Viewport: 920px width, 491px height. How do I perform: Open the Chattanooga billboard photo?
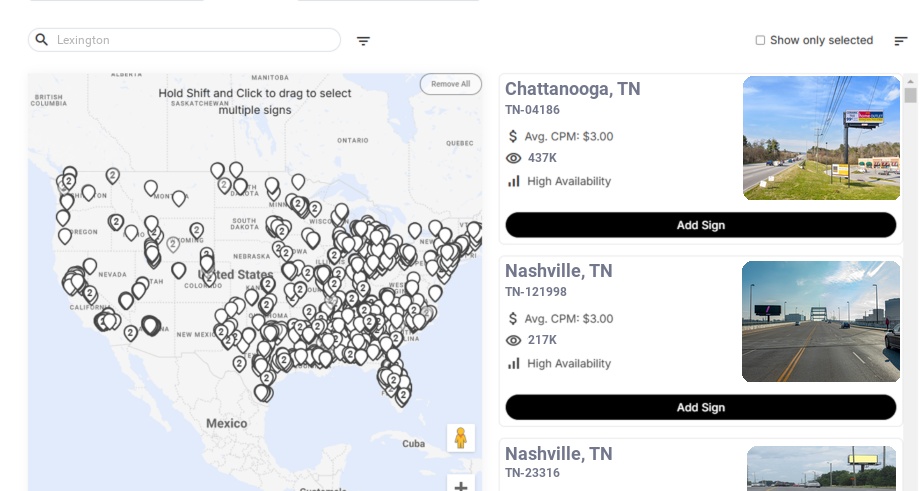coord(821,138)
